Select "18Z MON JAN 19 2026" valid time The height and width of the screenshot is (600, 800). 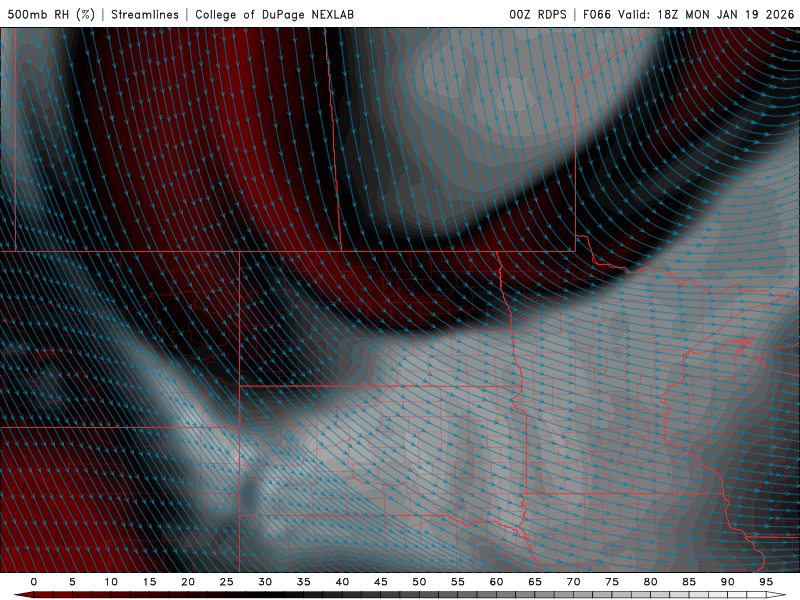[x=726, y=14]
